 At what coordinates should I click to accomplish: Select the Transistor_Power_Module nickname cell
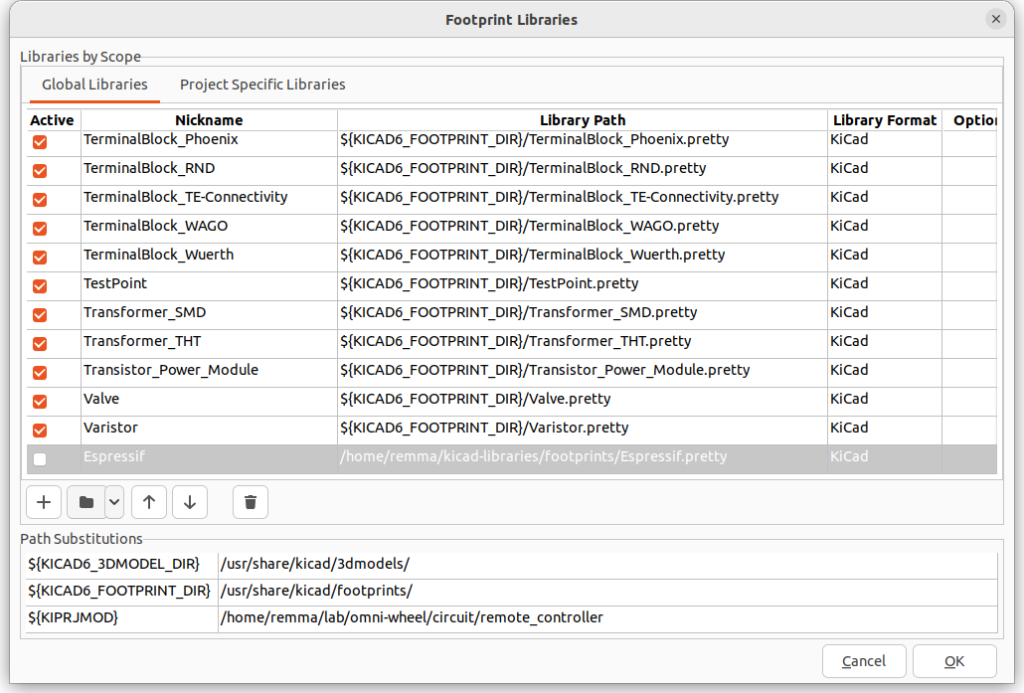(x=209, y=372)
